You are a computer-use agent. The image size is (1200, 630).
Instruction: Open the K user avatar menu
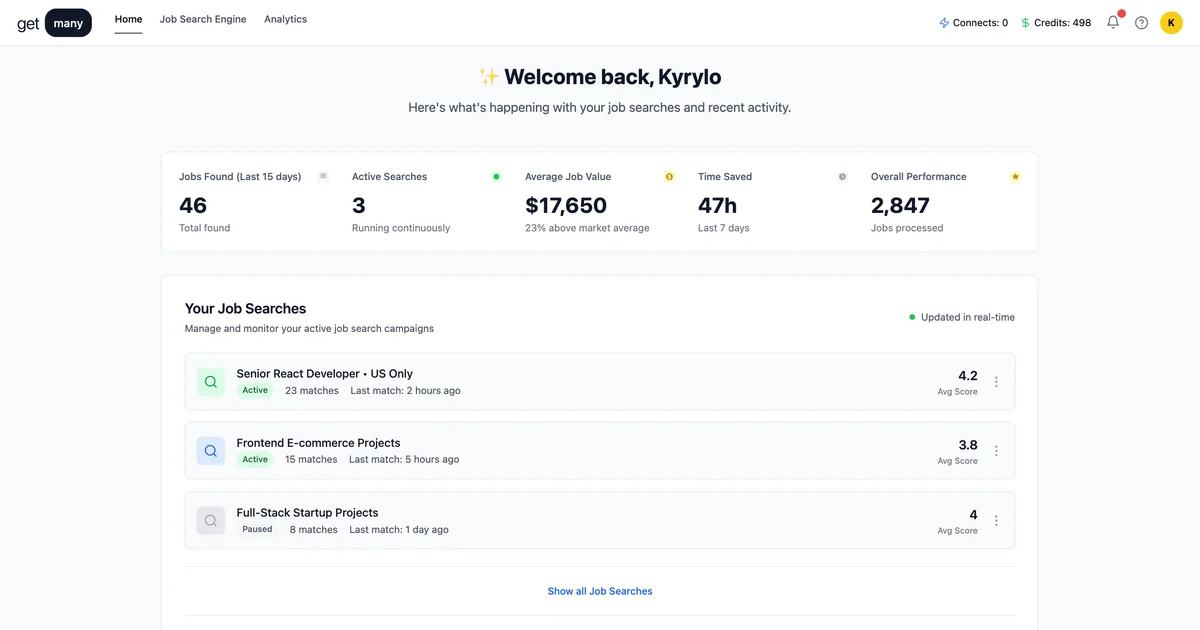coord(1171,22)
